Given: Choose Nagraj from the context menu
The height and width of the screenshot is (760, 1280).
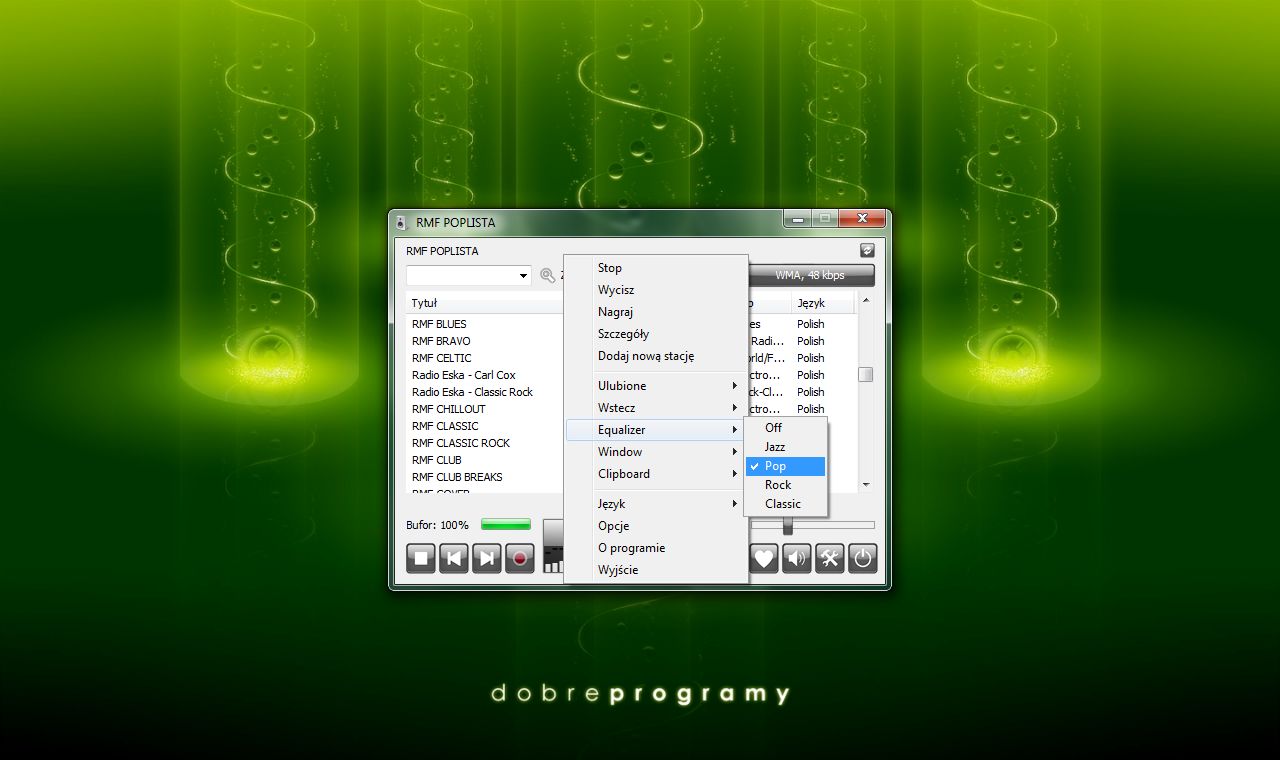Looking at the screenshot, I should point(656,312).
